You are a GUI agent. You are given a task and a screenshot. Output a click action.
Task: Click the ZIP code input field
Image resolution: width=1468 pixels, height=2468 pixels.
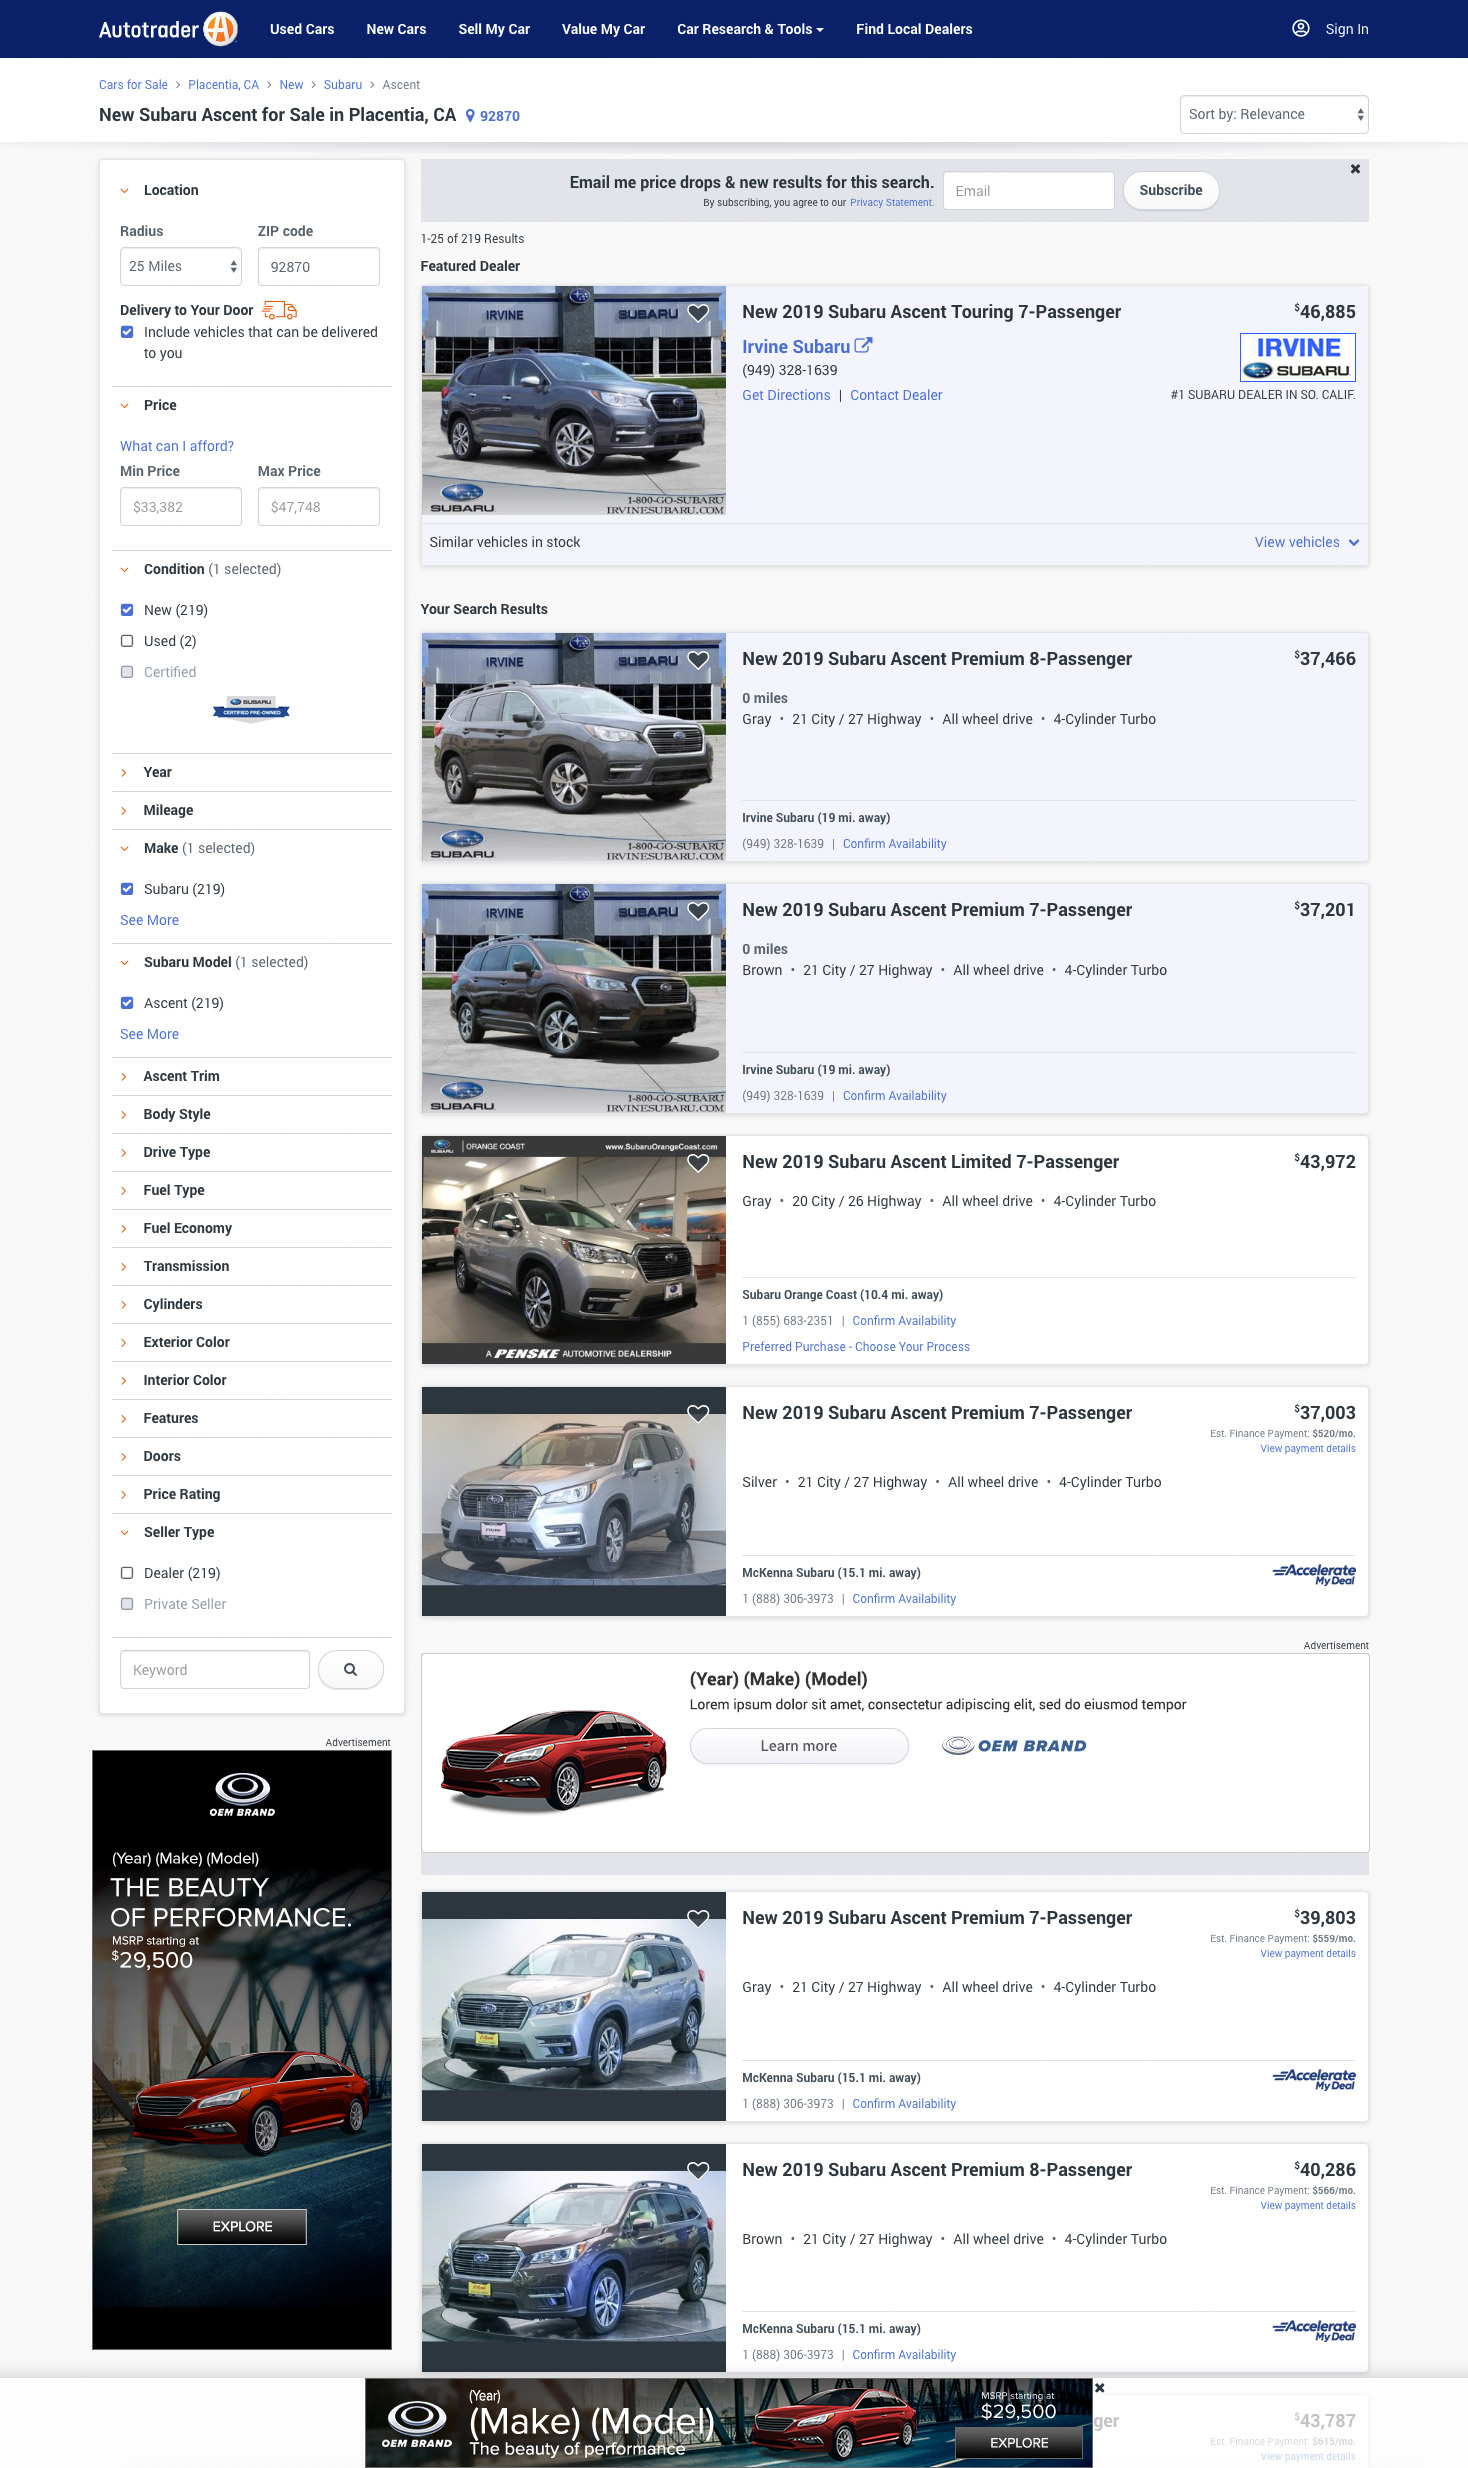pos(319,266)
